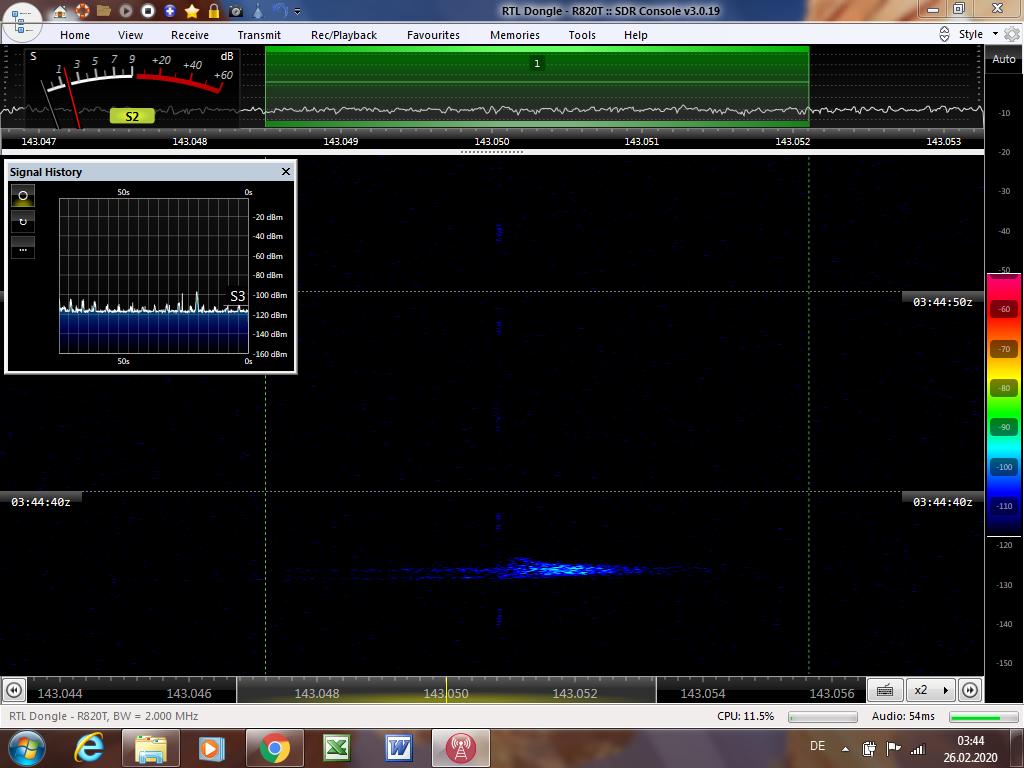The height and width of the screenshot is (768, 1024).
Task: Click the -100 dBm scale label
Action: (x=270, y=295)
